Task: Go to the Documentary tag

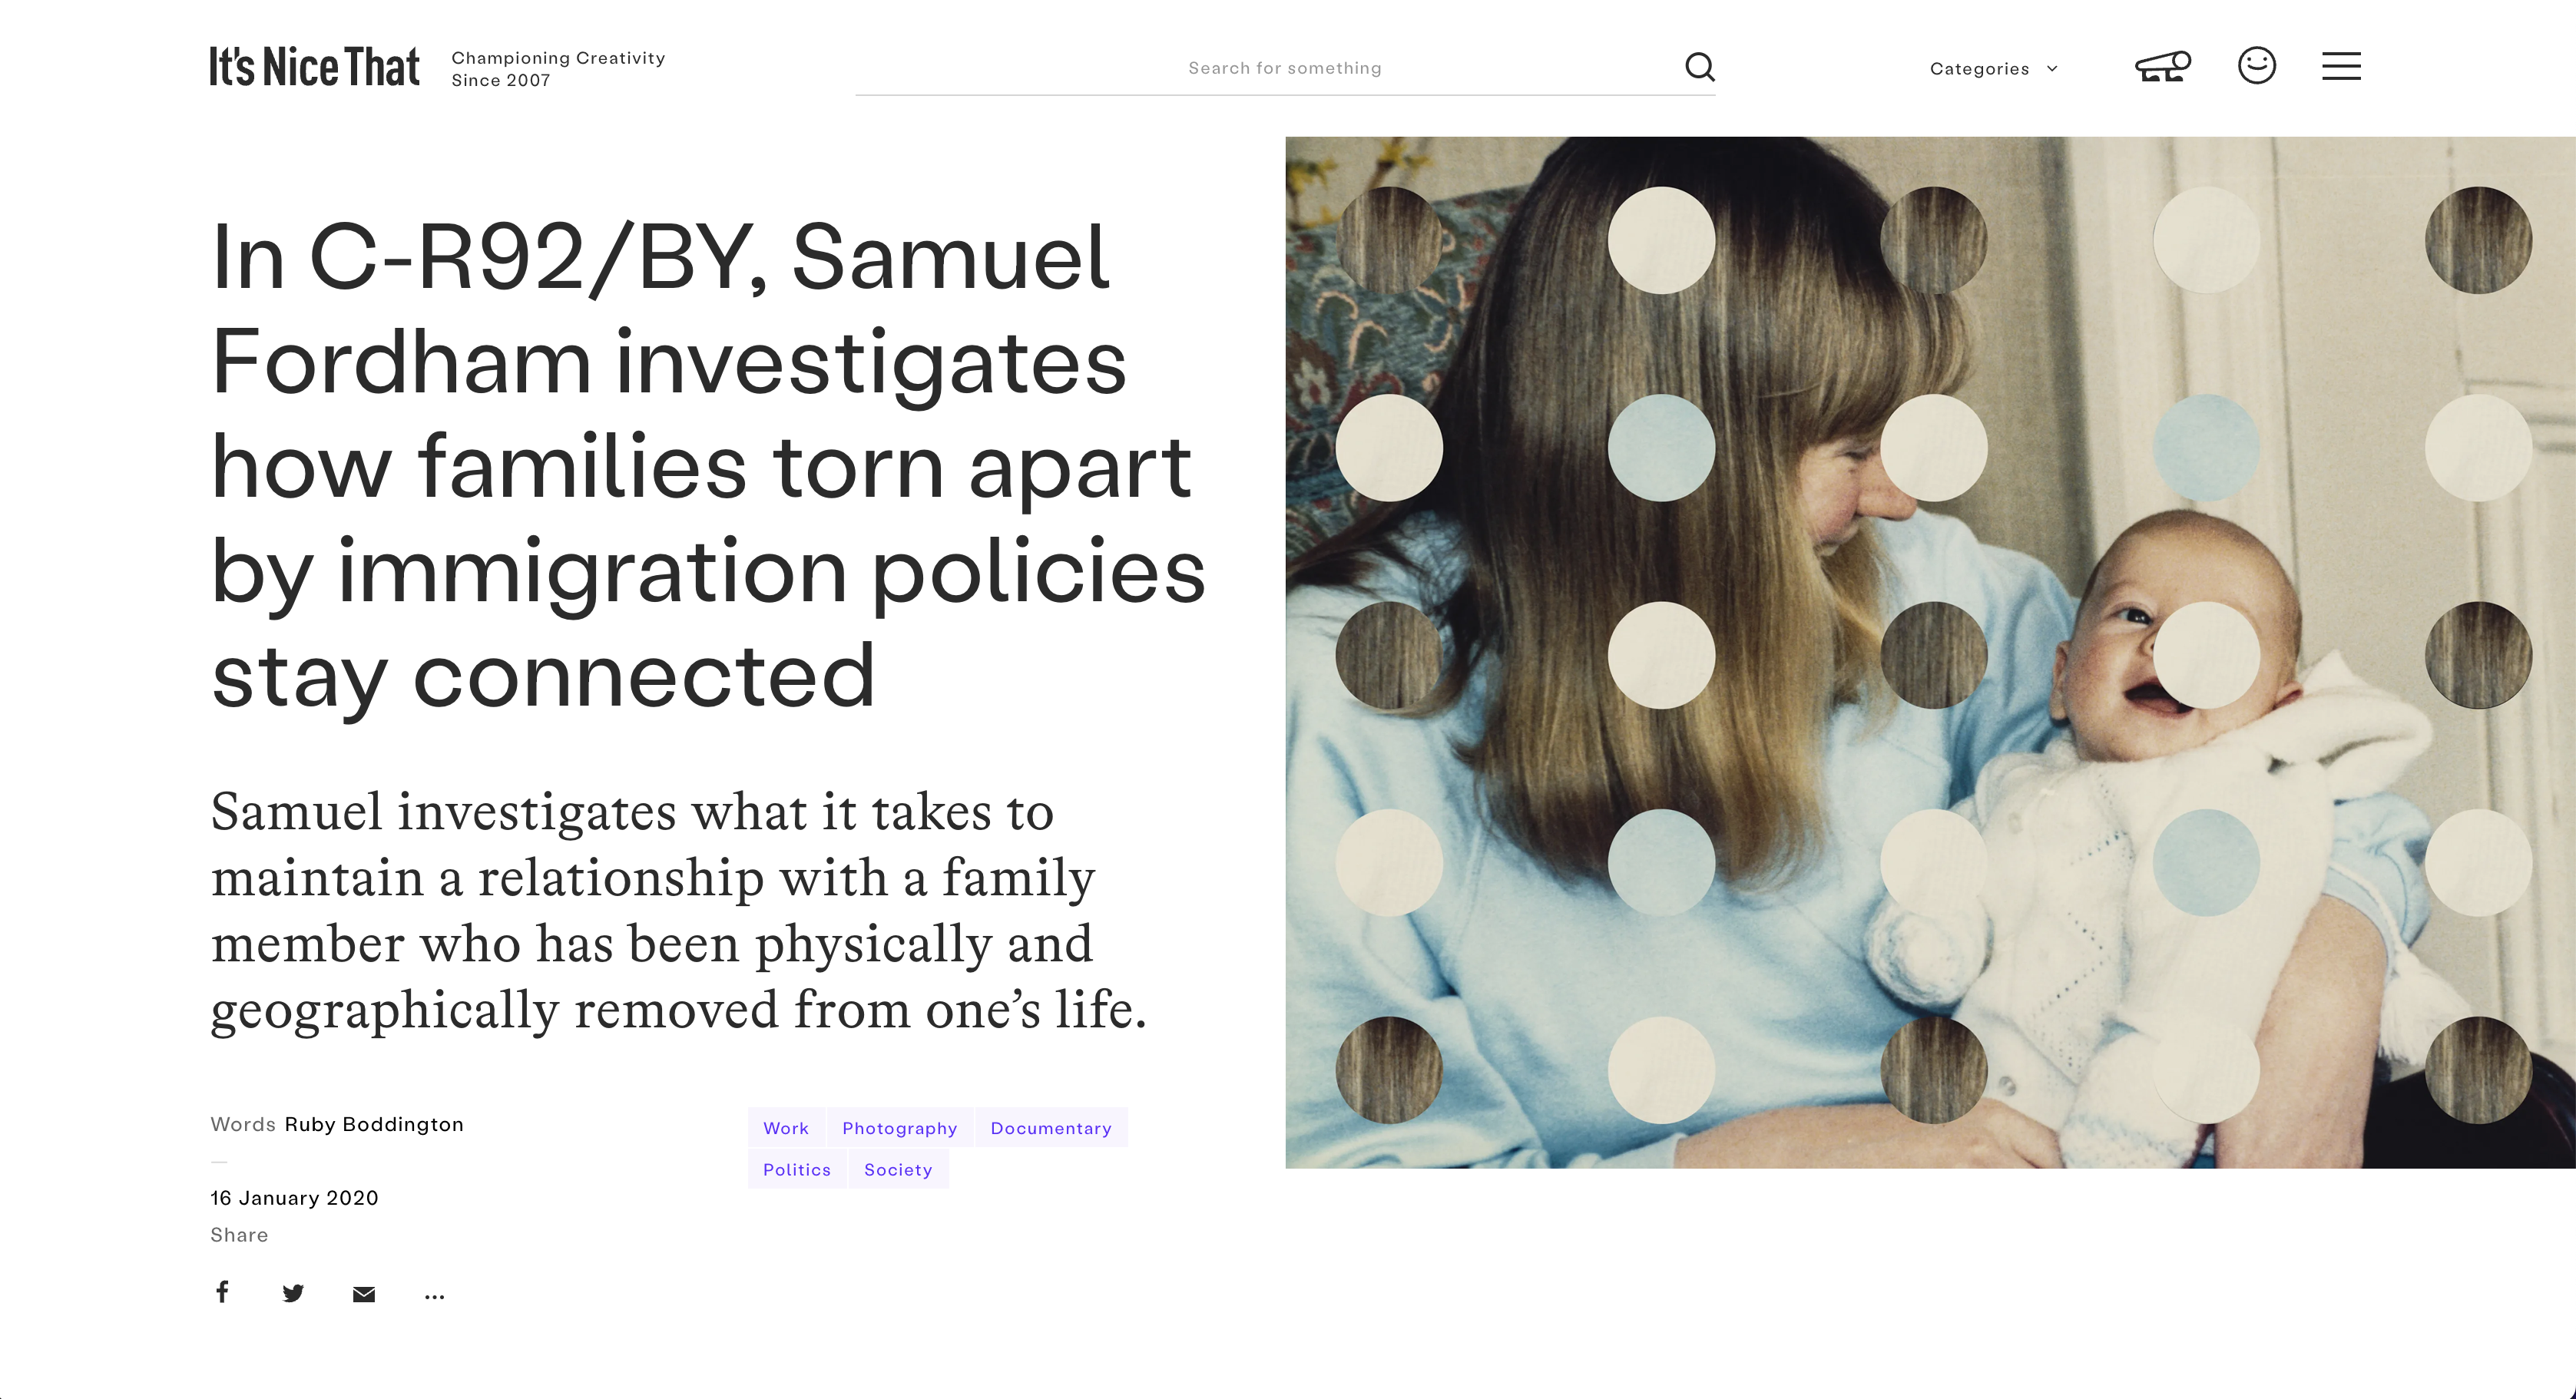Action: [1050, 1128]
